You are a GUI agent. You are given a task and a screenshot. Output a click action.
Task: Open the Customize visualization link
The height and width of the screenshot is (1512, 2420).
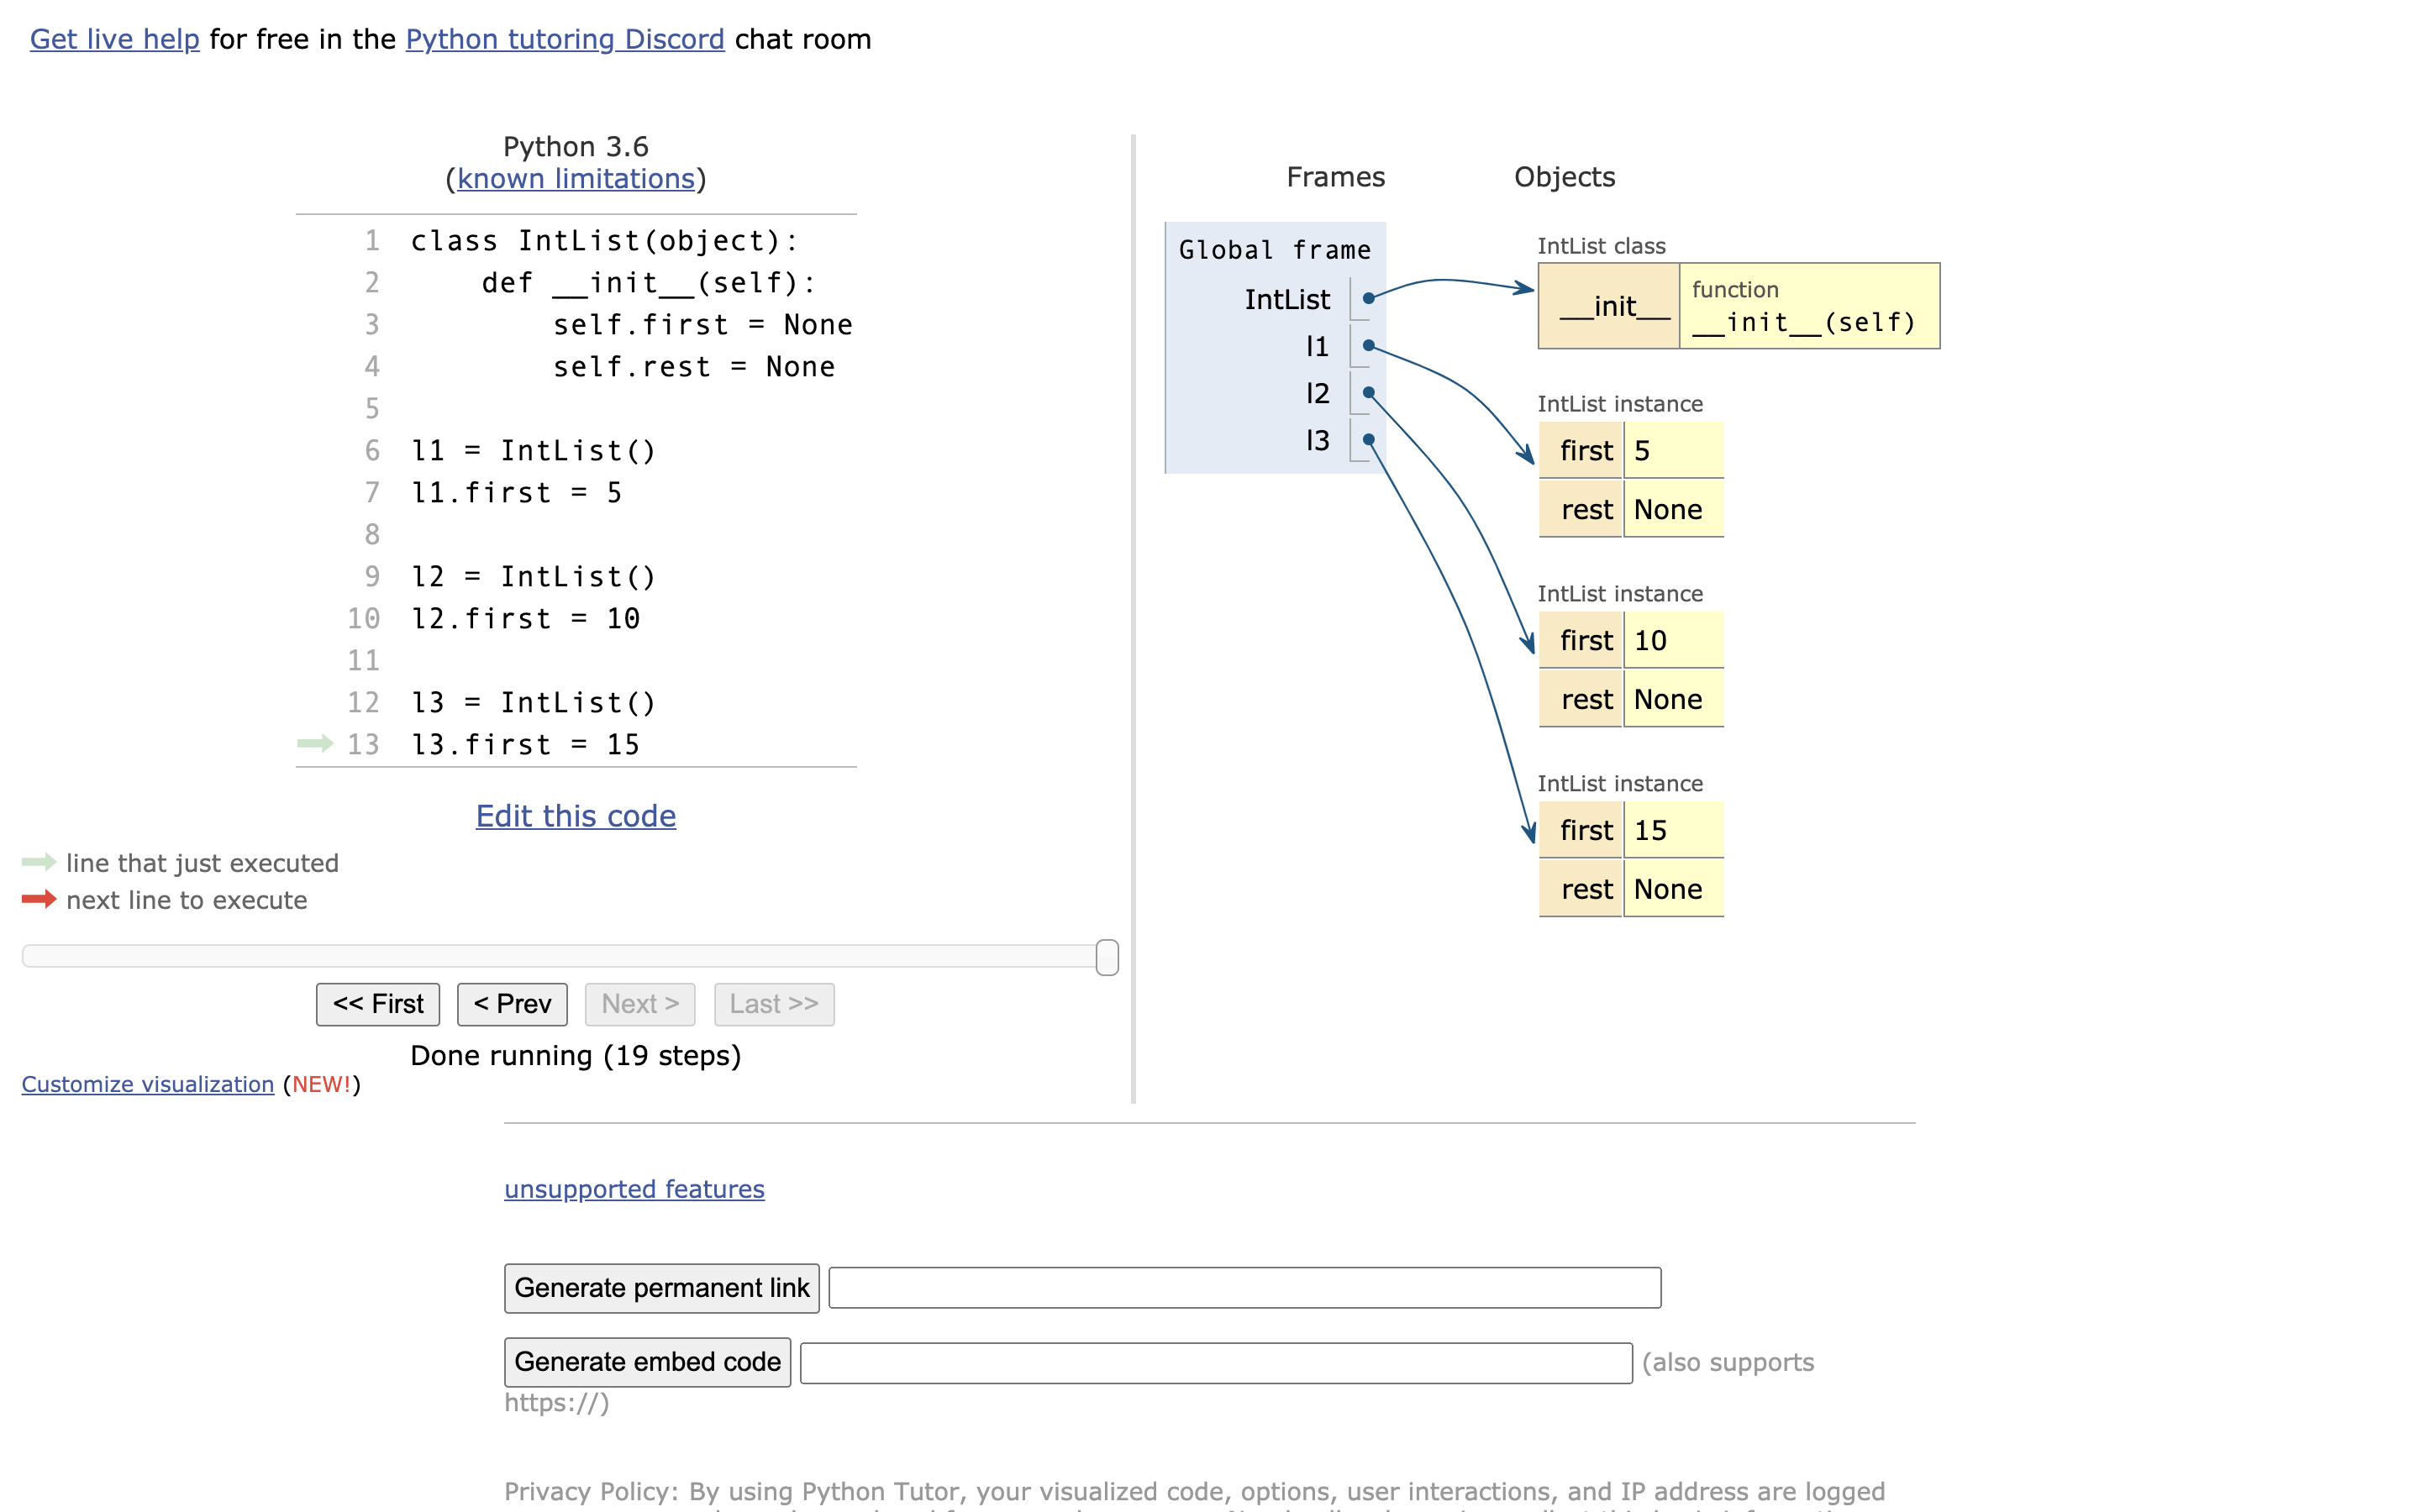coord(148,1084)
